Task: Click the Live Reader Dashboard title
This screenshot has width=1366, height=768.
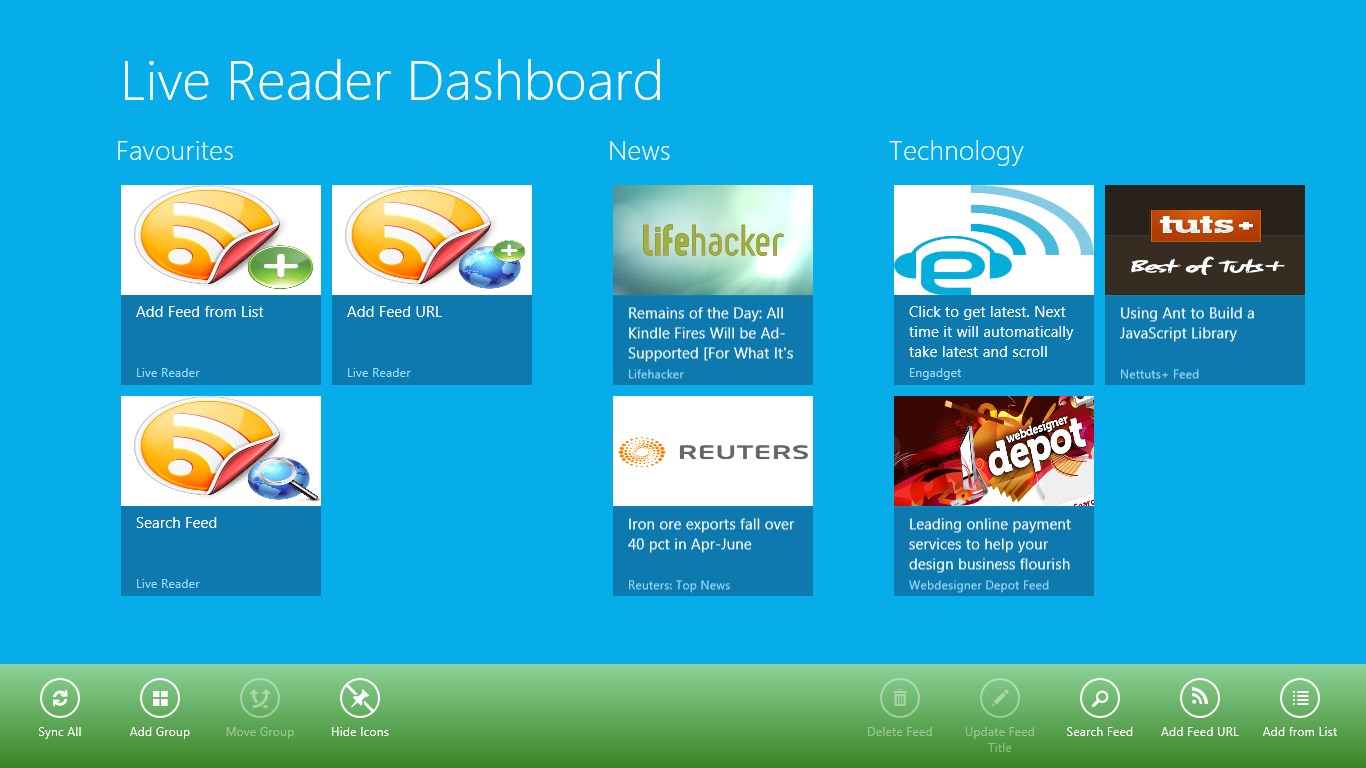Action: coord(392,82)
